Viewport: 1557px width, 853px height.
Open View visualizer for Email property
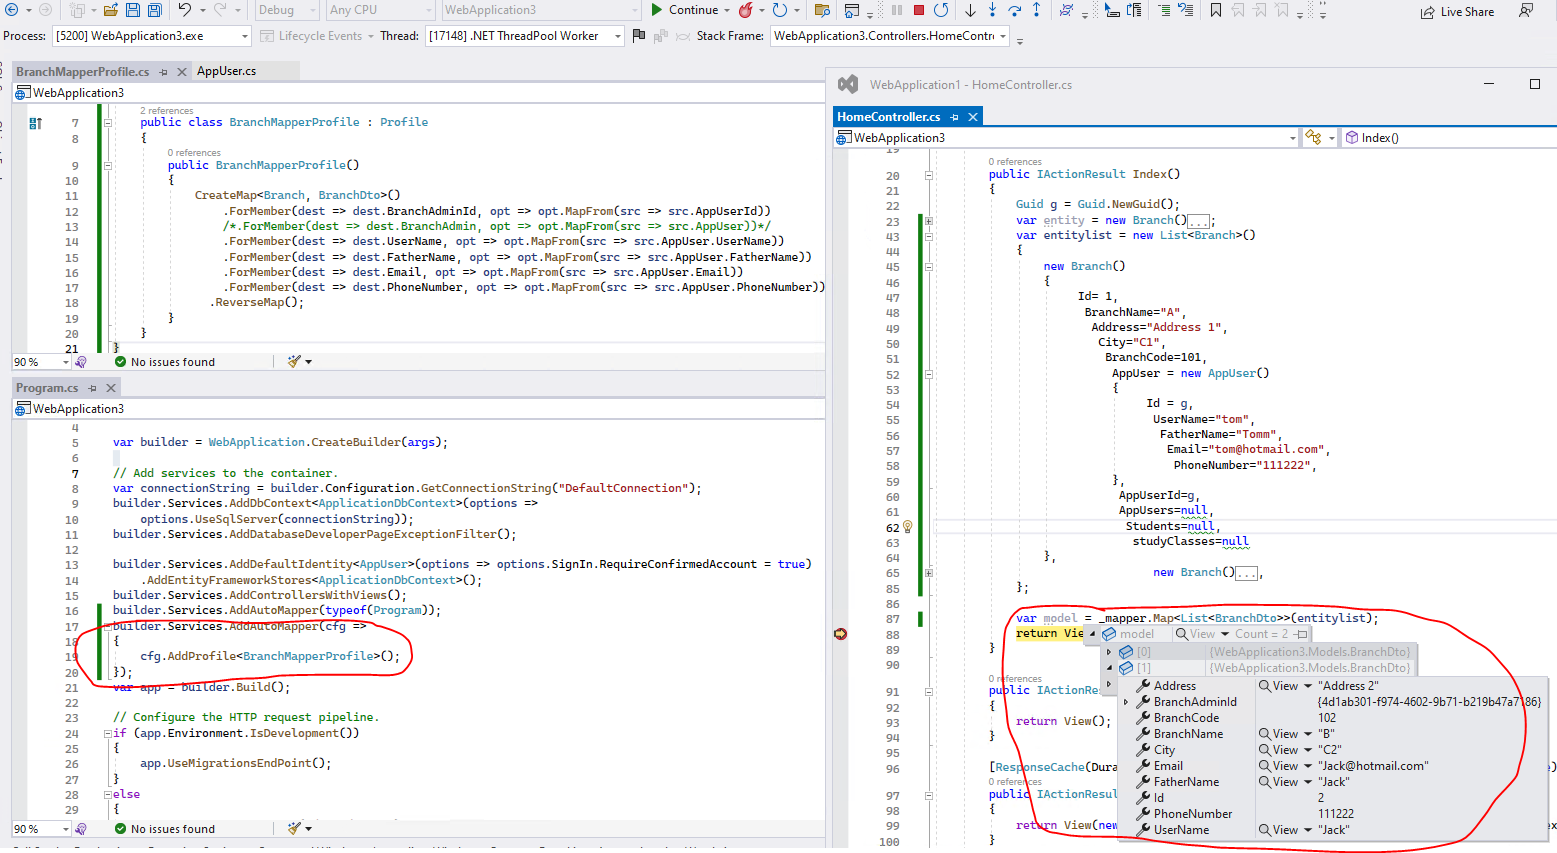tap(1285, 766)
